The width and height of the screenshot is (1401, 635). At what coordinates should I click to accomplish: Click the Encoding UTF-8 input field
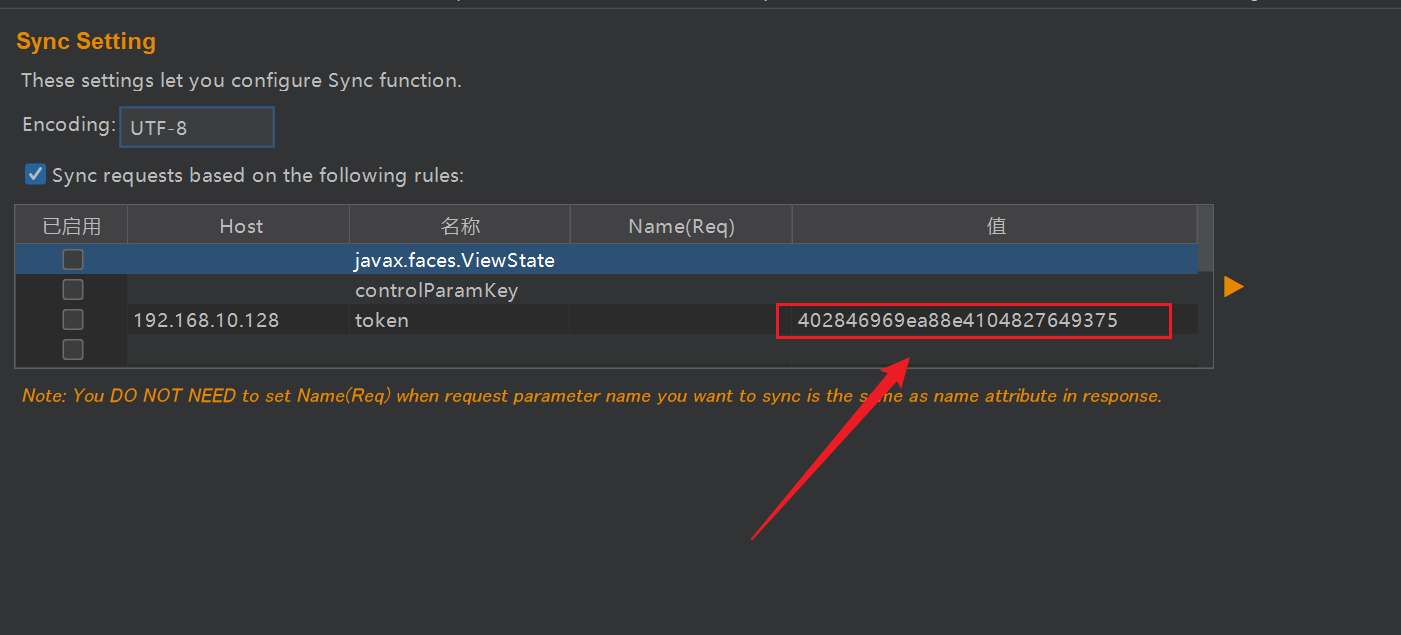tap(196, 128)
